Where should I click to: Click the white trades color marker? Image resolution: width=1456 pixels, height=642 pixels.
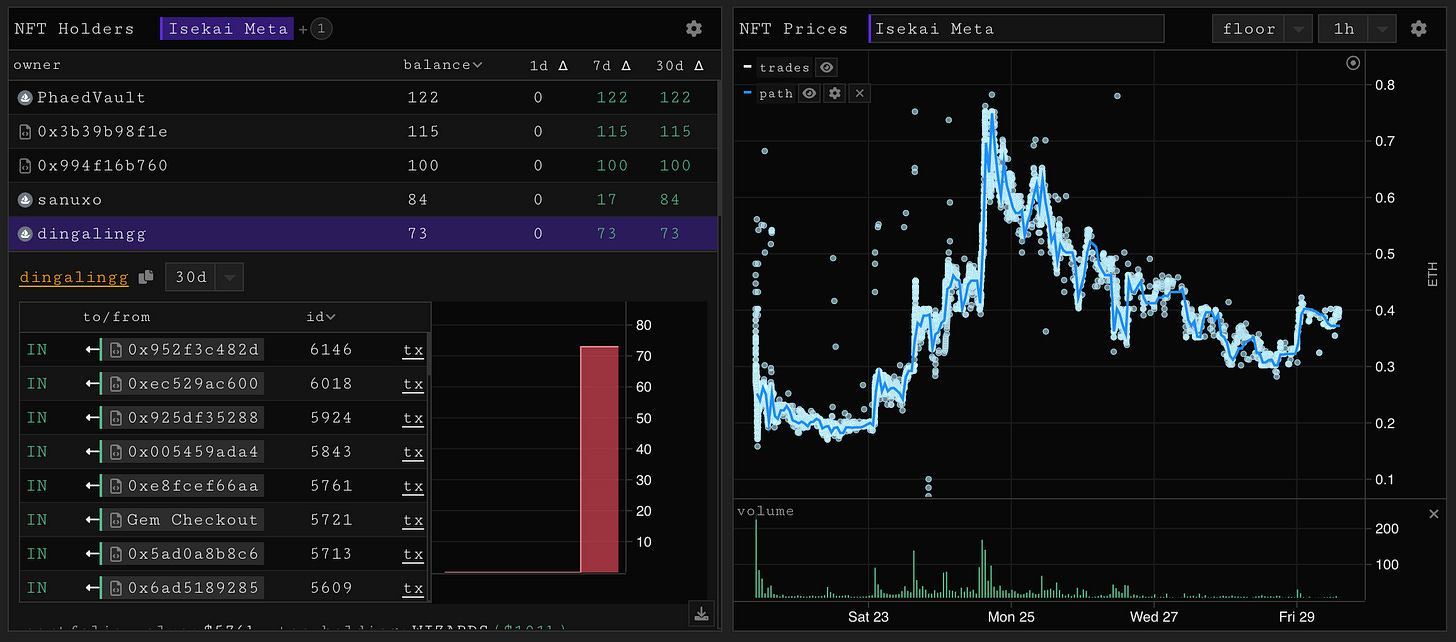point(748,67)
